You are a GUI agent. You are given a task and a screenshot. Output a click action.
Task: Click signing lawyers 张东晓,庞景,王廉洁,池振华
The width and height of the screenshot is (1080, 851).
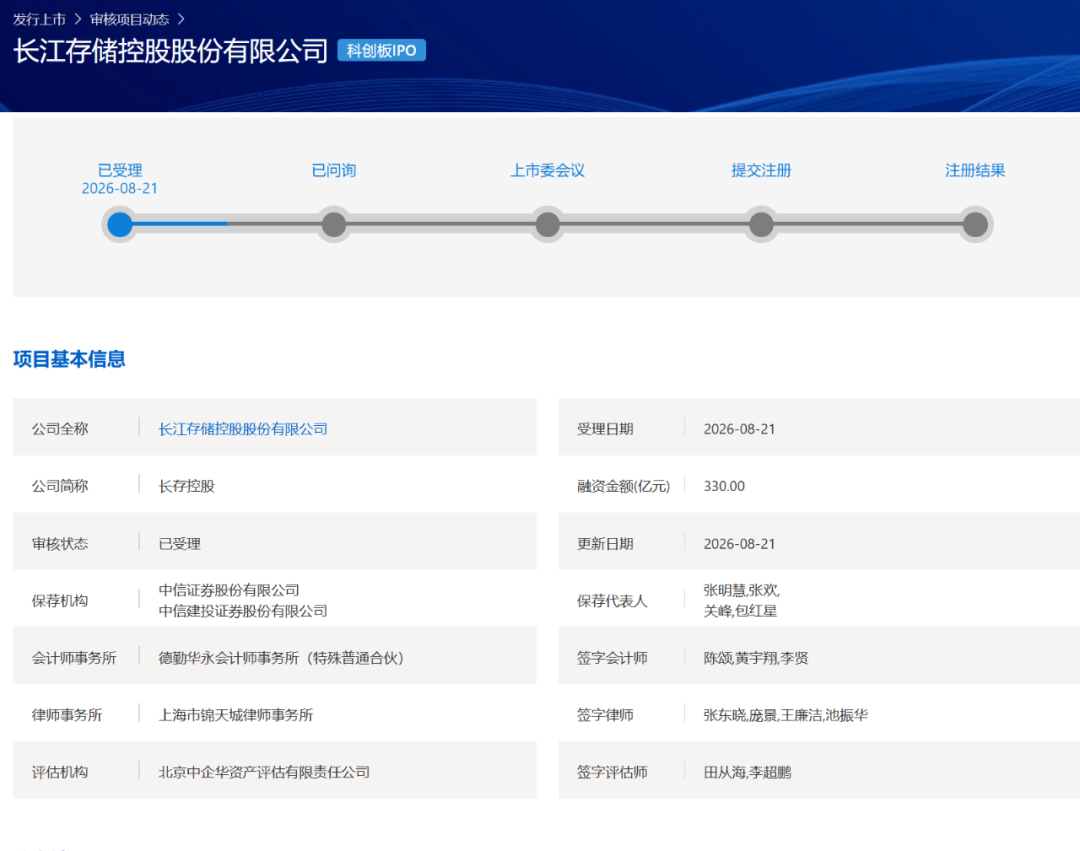pos(785,715)
